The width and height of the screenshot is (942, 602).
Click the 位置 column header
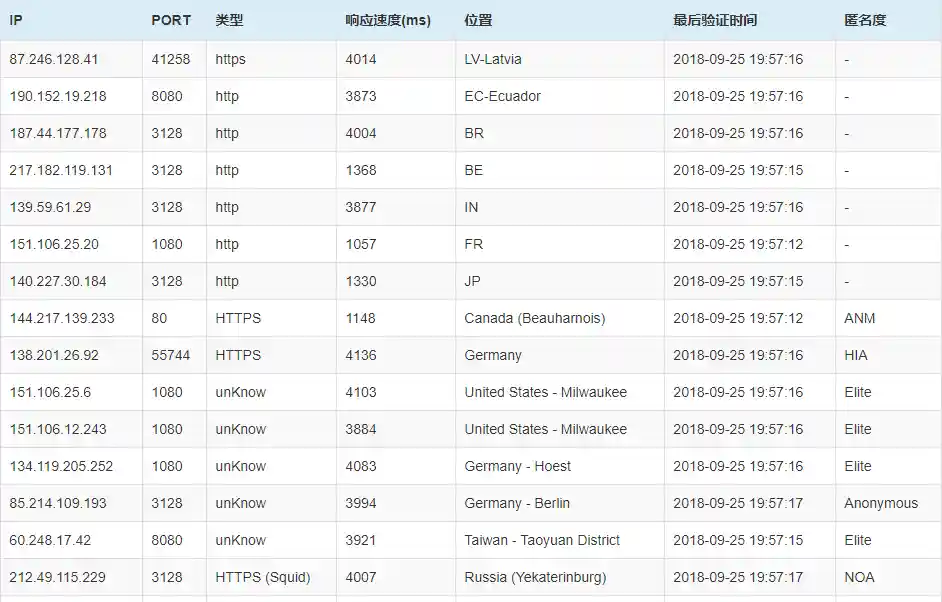coord(478,20)
